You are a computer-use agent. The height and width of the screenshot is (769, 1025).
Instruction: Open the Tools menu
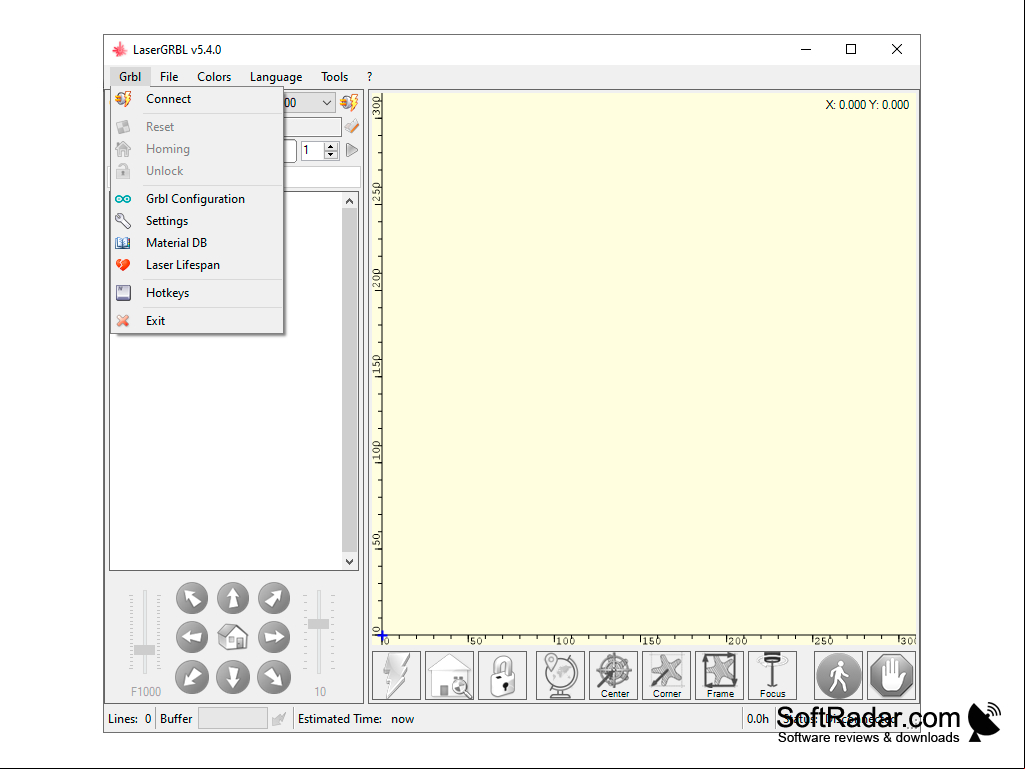point(334,77)
